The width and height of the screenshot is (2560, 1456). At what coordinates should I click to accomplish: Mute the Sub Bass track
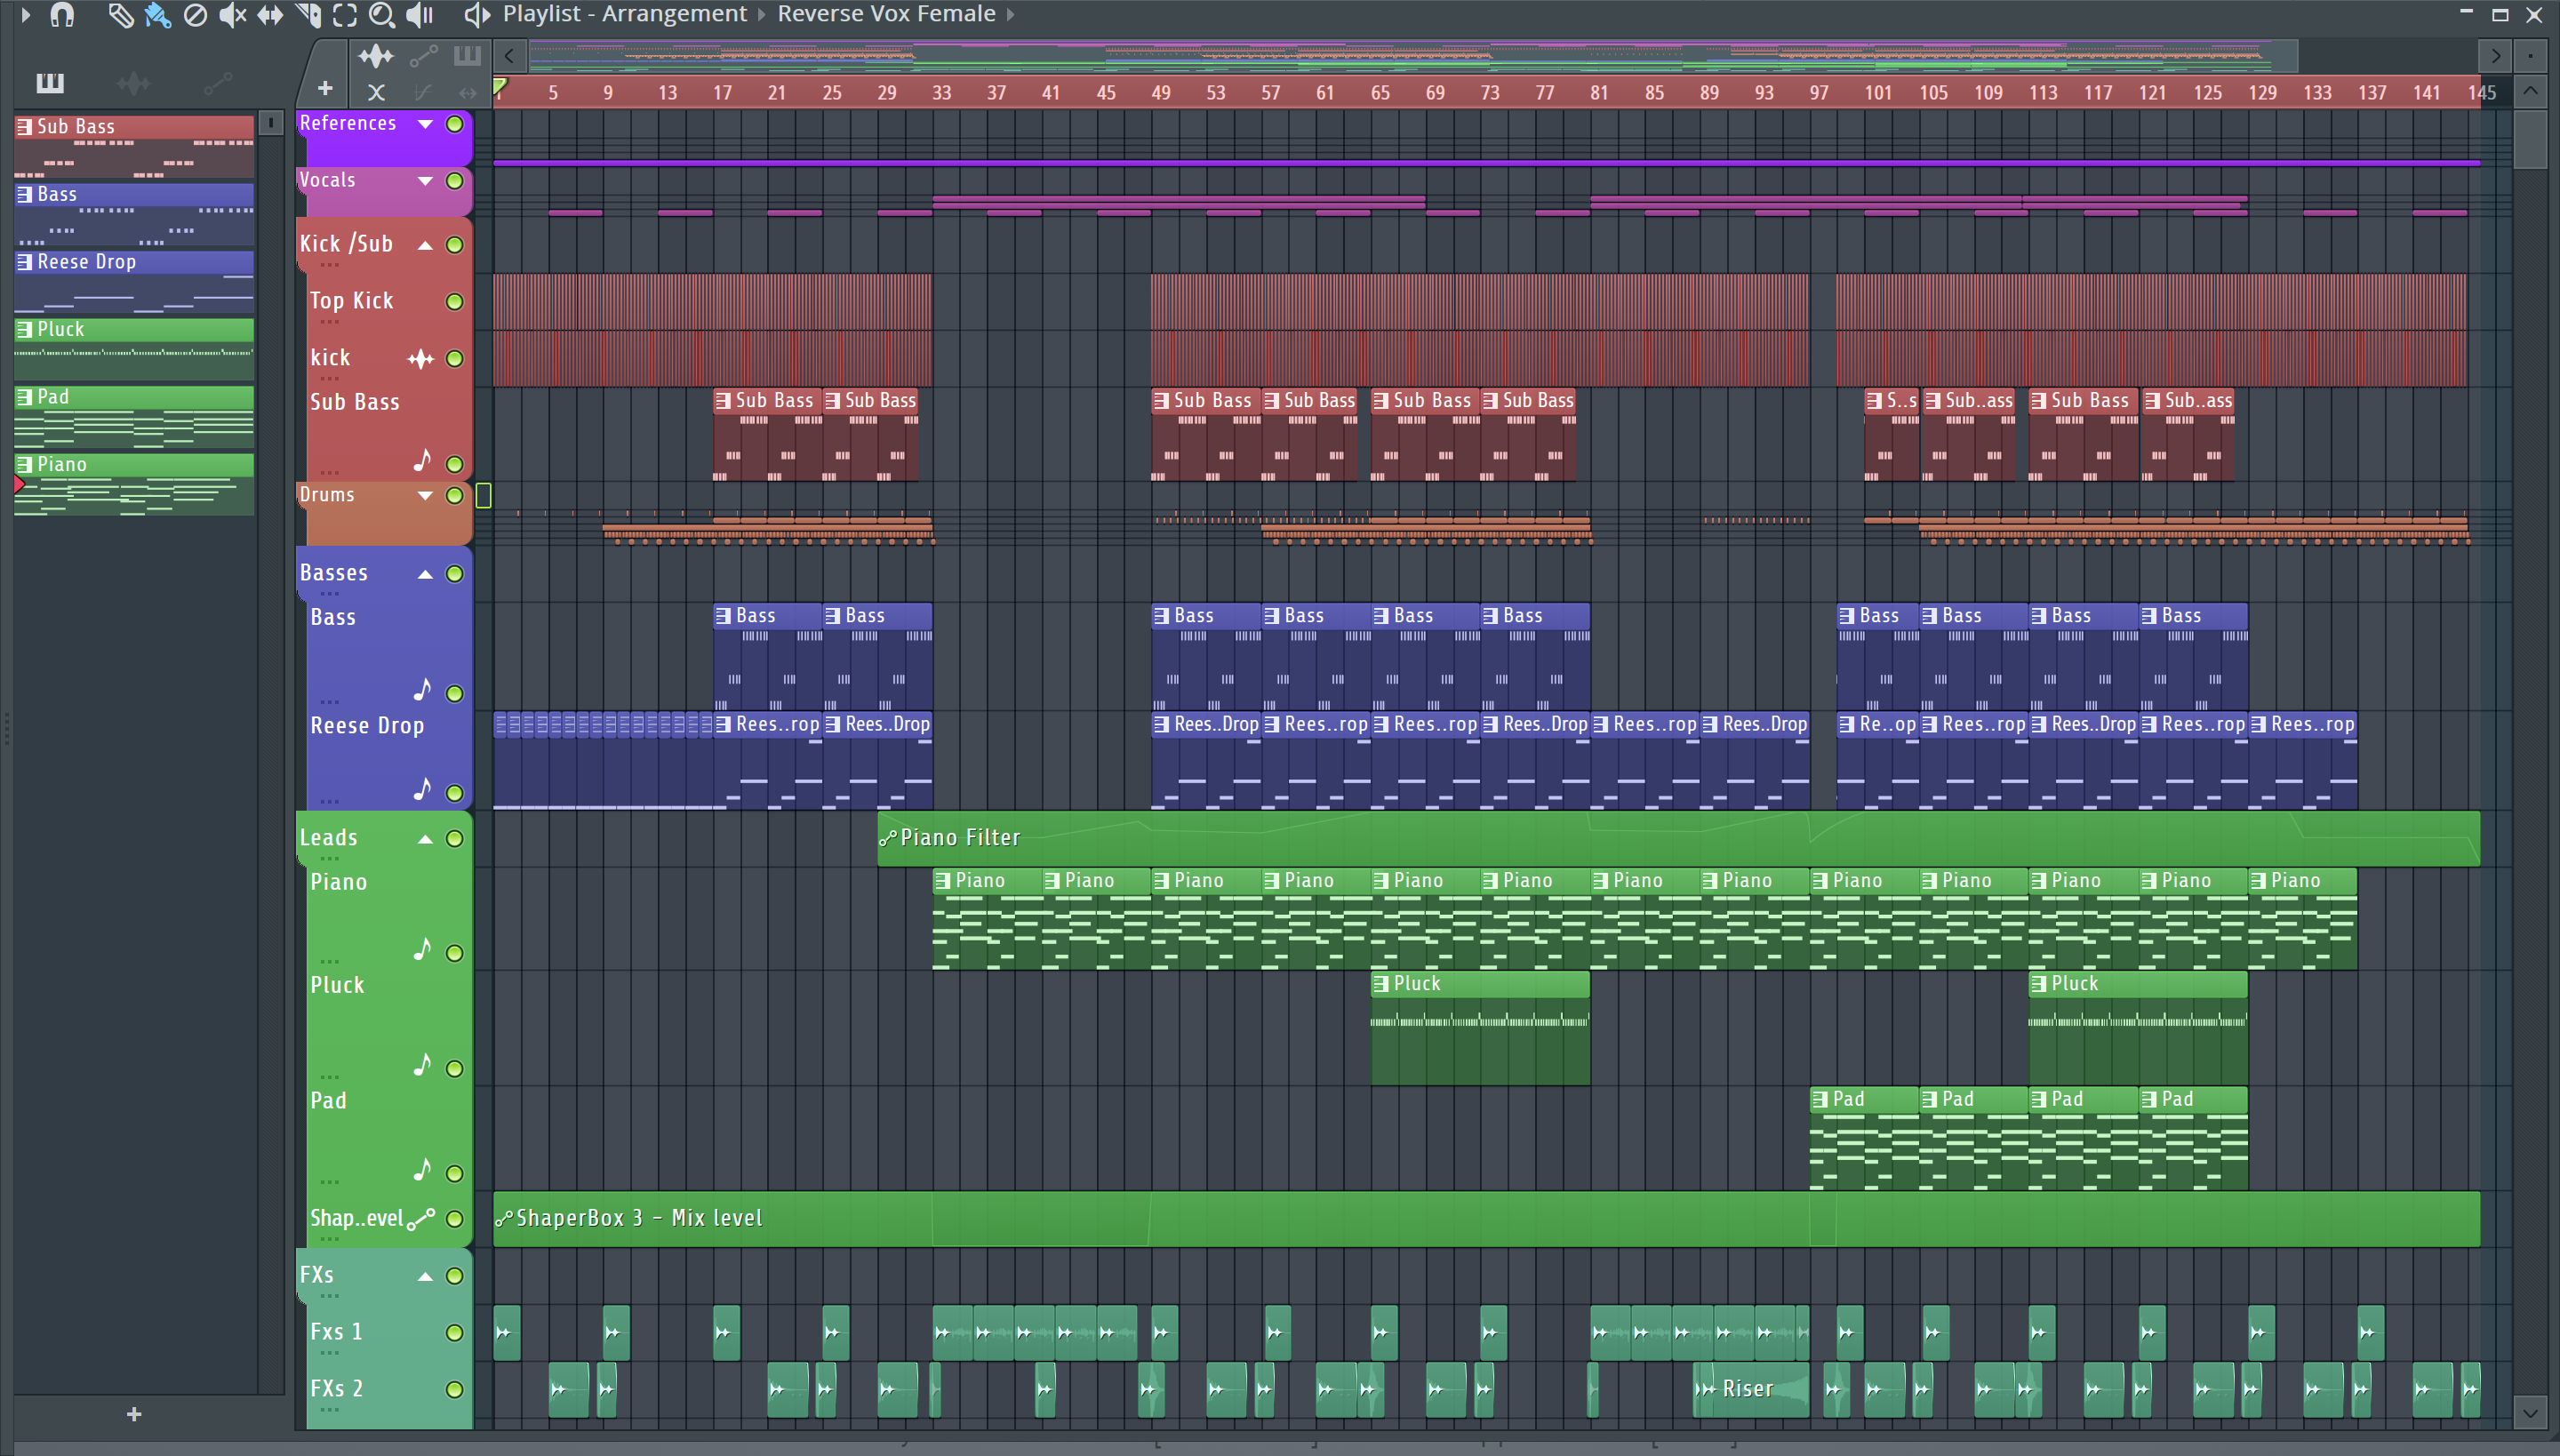[x=455, y=464]
